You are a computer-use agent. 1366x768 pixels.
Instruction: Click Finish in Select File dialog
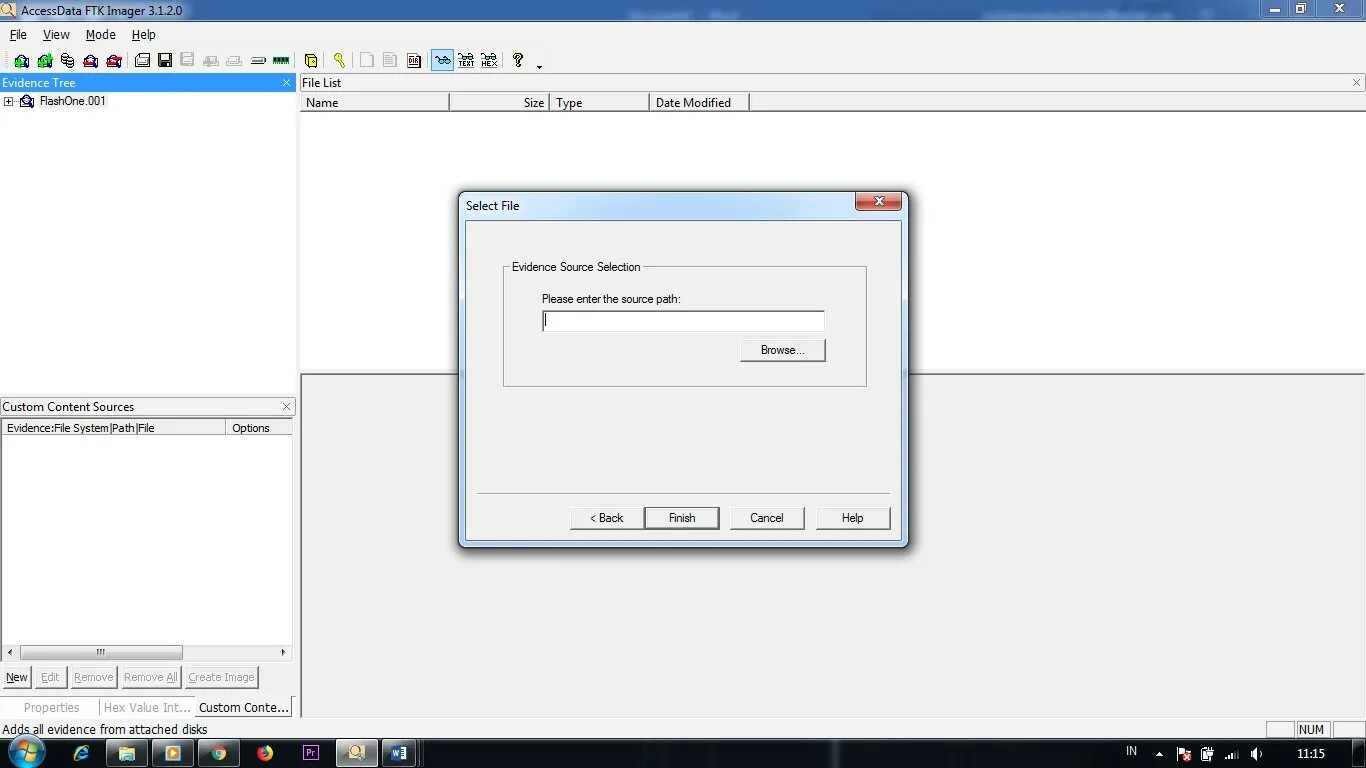tap(682, 518)
